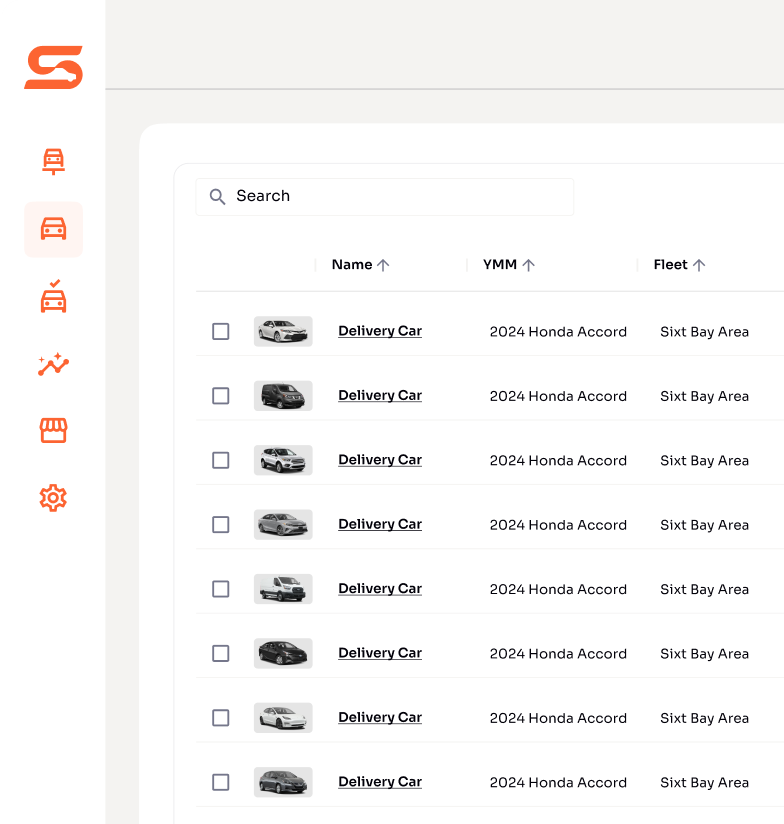Click the black sedan thumbnail
The width and height of the screenshot is (784, 824).
(283, 654)
